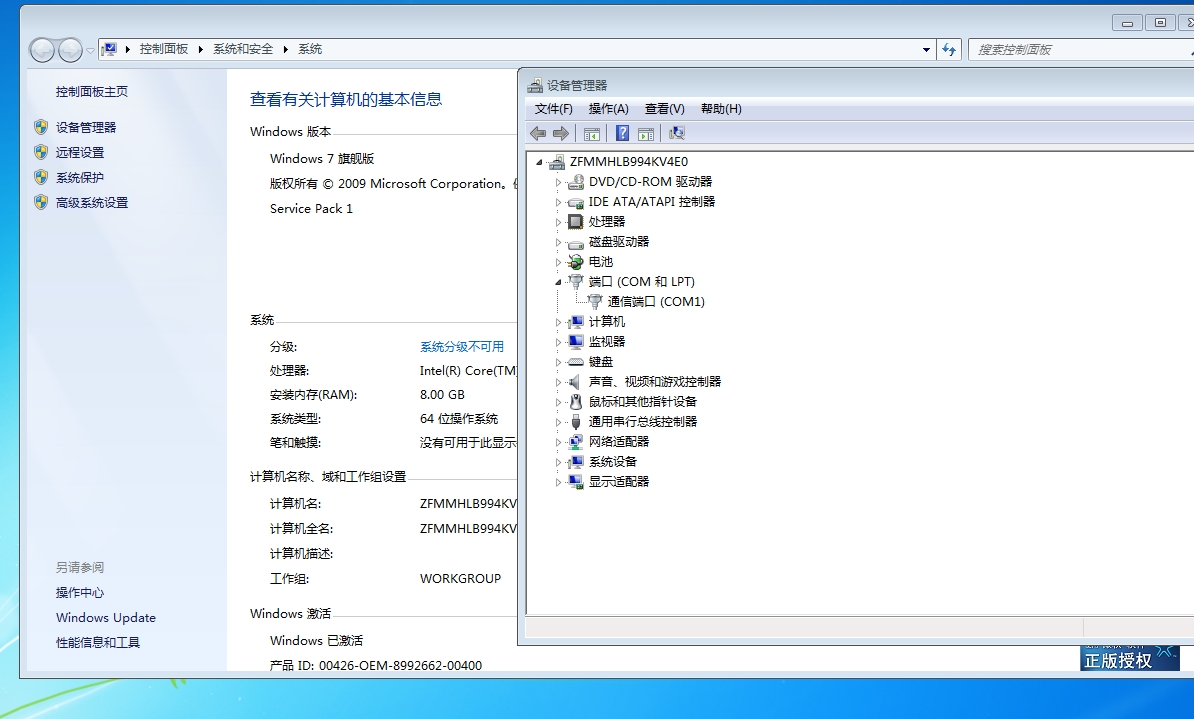Expand the 网络适配器 node
The height and width of the screenshot is (719, 1194).
[x=558, y=442]
